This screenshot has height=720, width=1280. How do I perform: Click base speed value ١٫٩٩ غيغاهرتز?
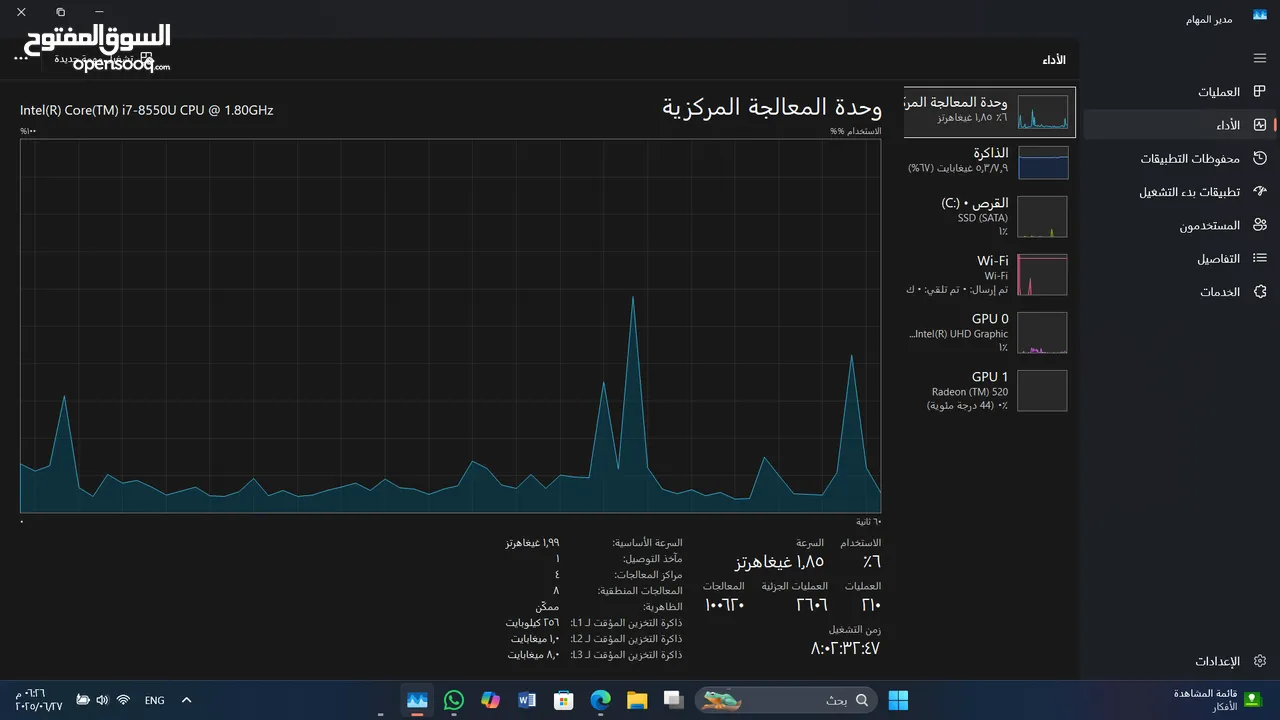pos(532,542)
